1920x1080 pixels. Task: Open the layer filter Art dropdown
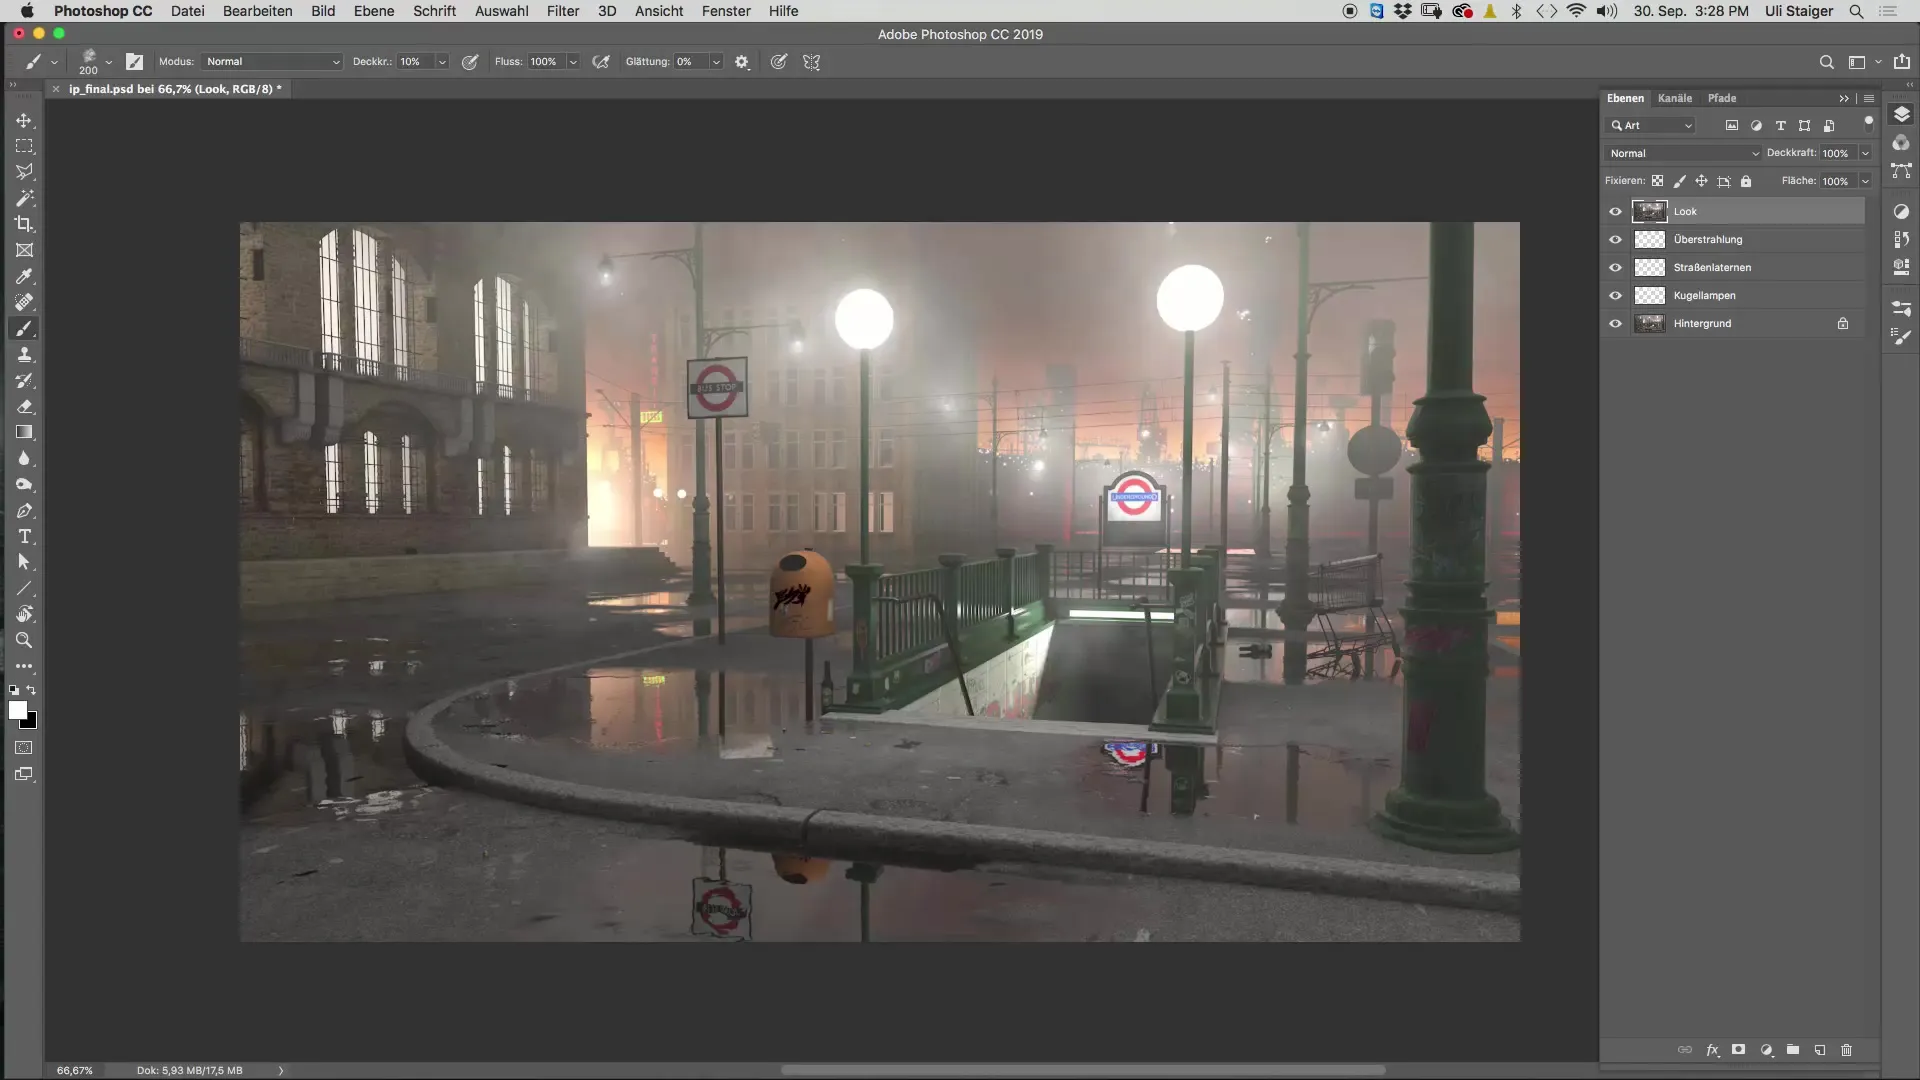(x=1651, y=125)
